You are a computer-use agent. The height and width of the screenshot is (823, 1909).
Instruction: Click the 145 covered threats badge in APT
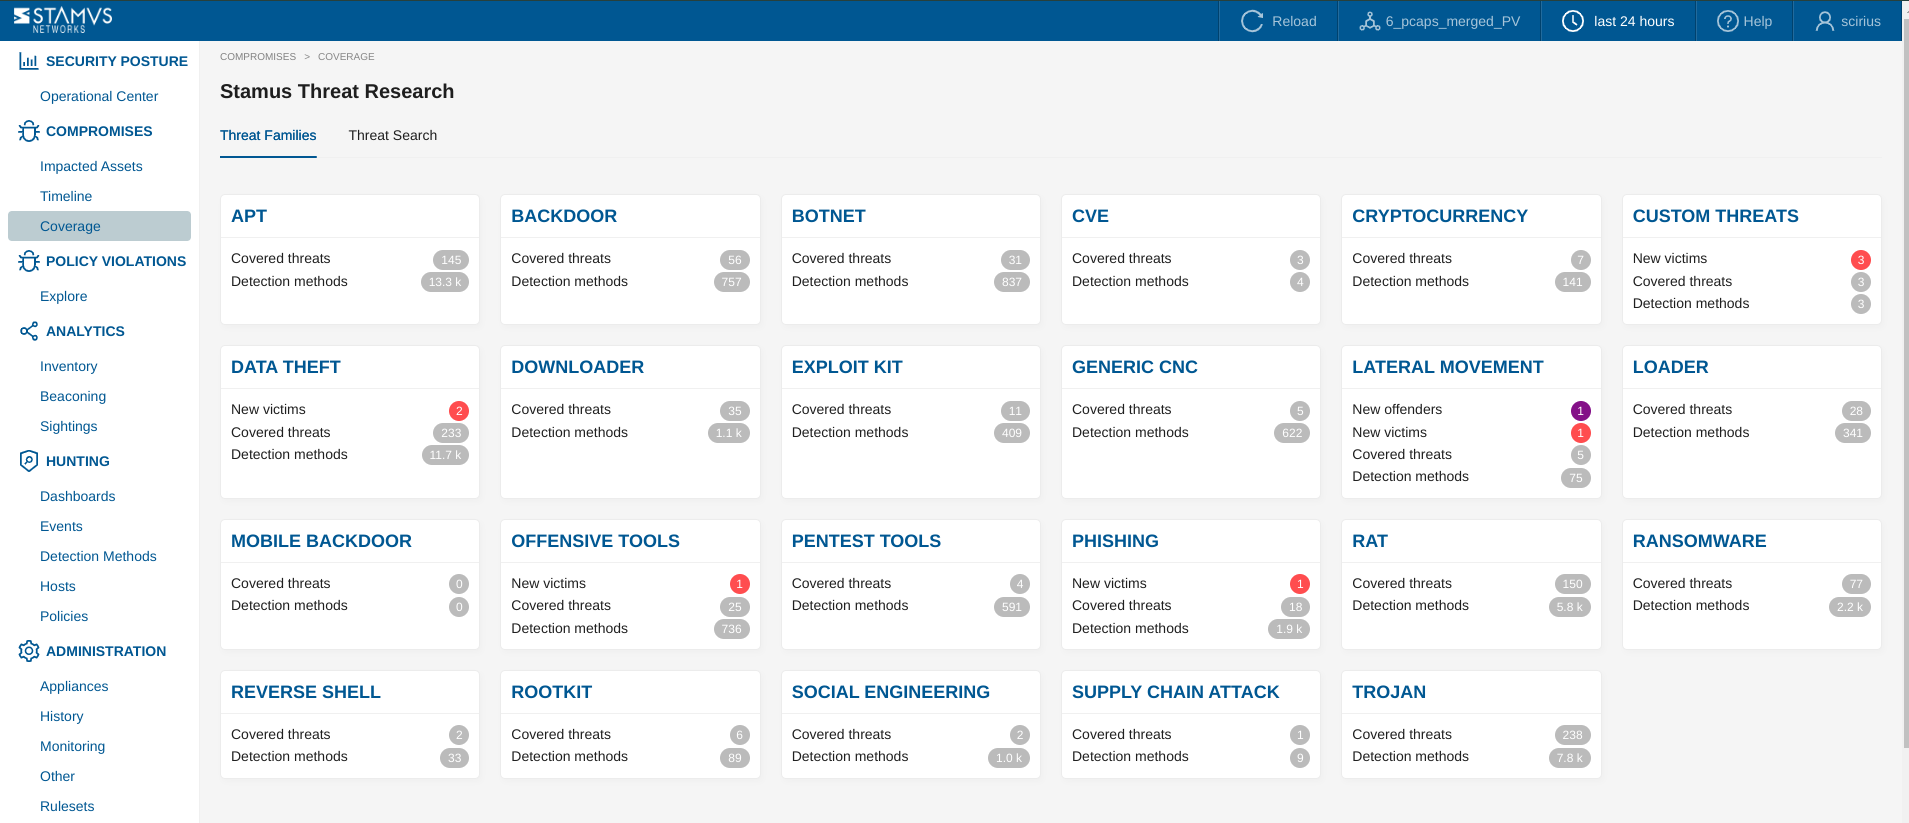(451, 260)
